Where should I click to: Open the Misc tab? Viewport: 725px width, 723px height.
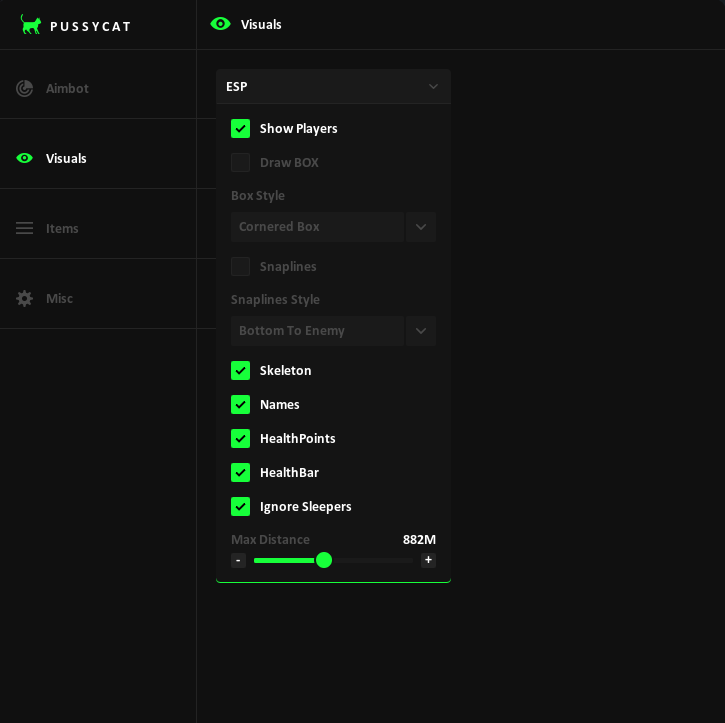(59, 298)
